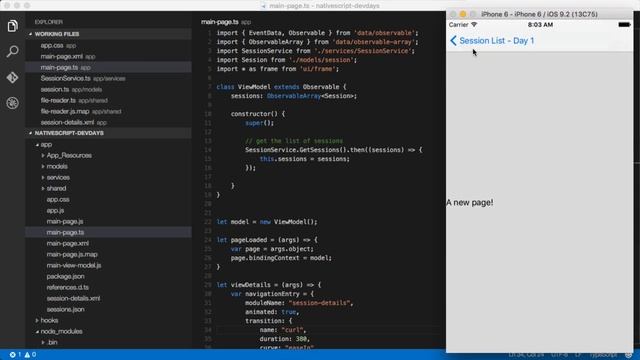Open app.css in app folder tree
This screenshot has height=360, width=640.
[x=109, y=200]
